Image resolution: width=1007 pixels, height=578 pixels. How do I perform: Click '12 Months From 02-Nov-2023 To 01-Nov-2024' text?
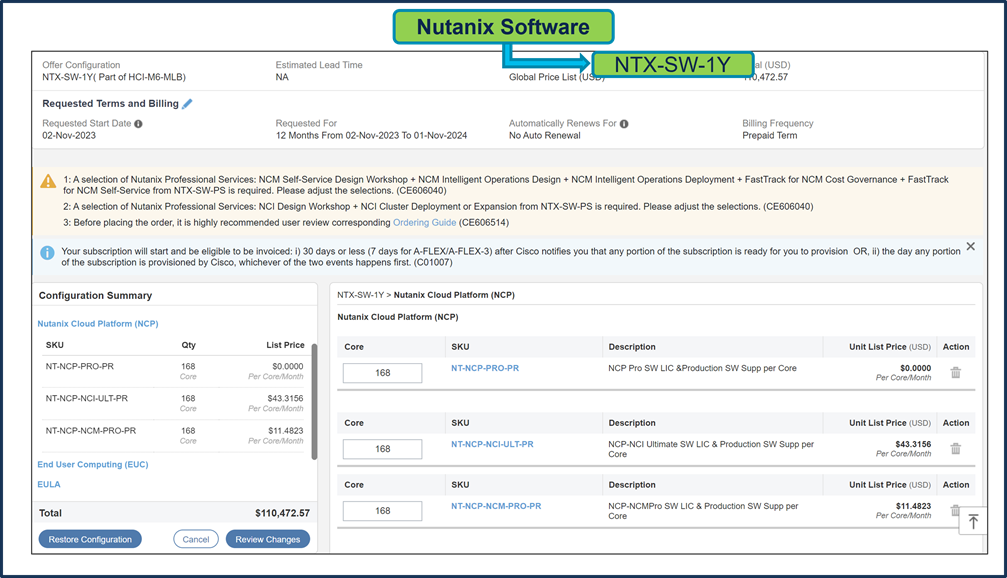[371, 136]
